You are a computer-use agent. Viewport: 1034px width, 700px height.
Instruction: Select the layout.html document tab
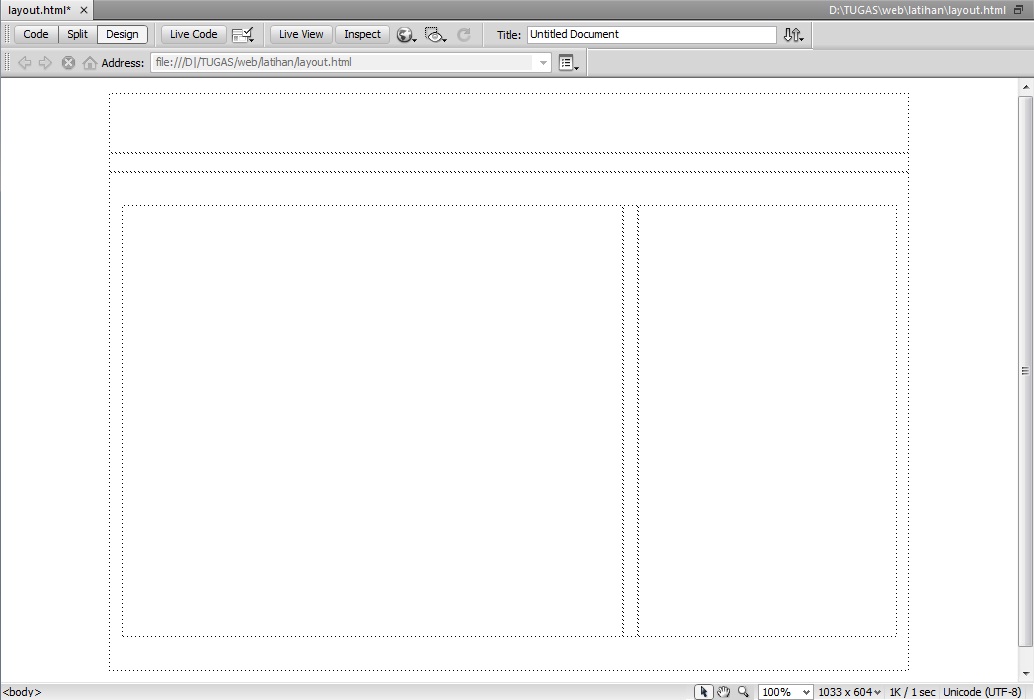click(42, 9)
